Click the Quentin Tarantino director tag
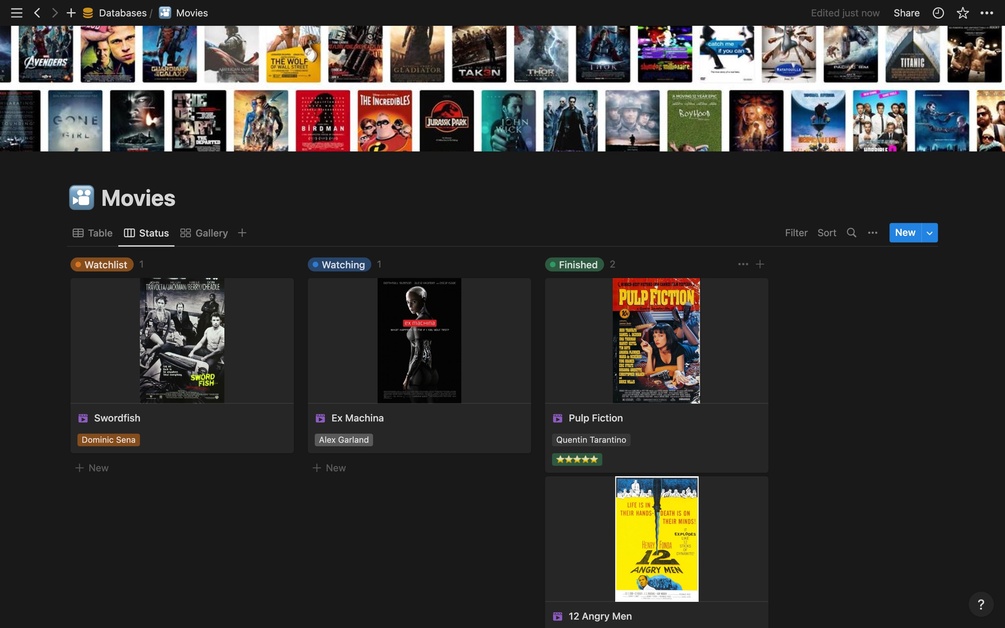The height and width of the screenshot is (628, 1005). [x=591, y=440]
